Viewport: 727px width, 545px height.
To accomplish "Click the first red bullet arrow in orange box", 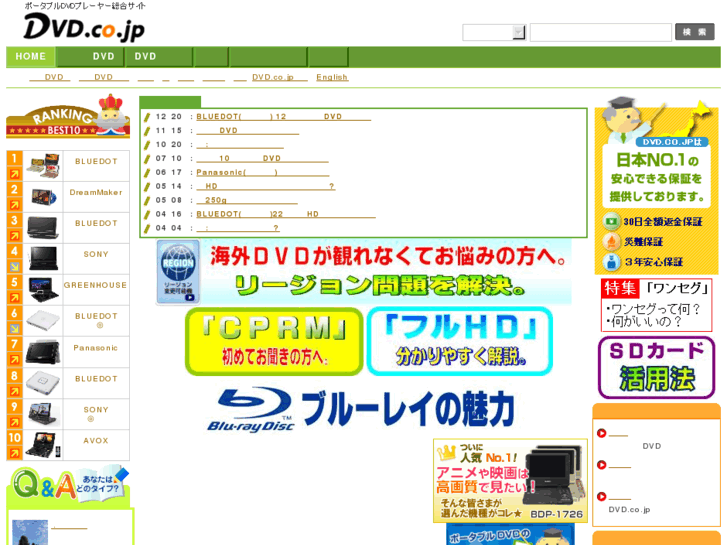I will (x=601, y=433).
